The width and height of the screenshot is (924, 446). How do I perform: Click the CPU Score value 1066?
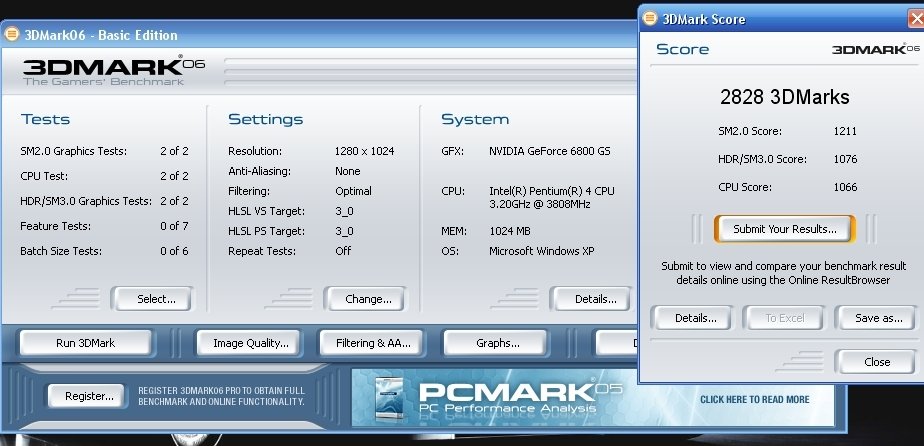(845, 187)
